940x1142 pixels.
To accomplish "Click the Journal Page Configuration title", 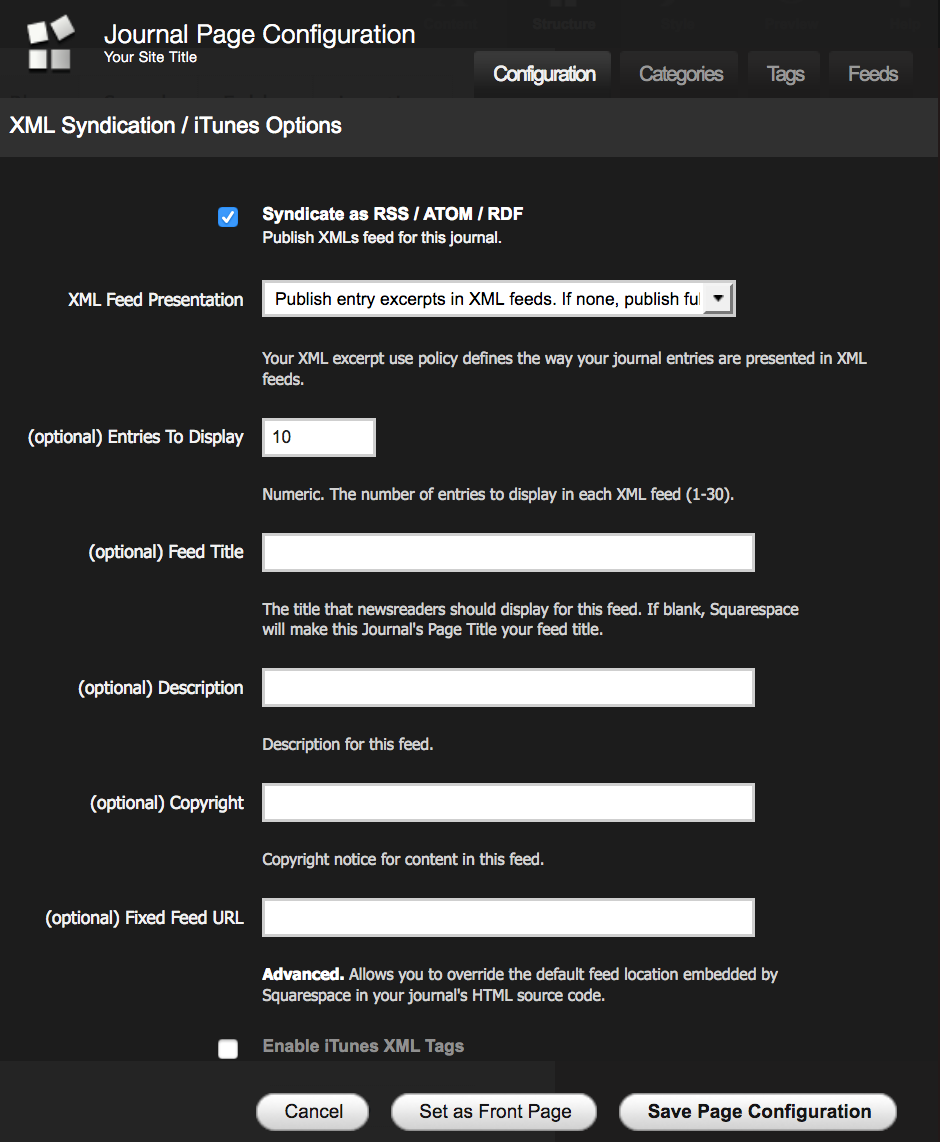I will [x=259, y=34].
